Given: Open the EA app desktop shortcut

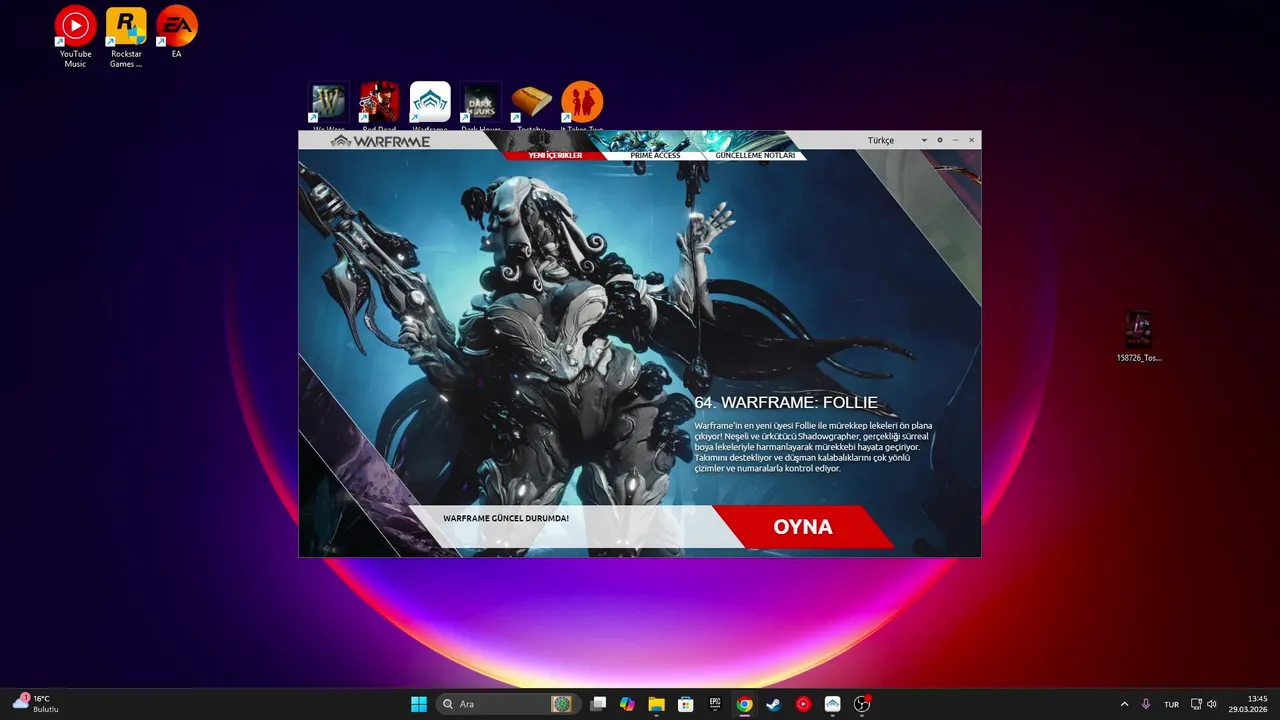Looking at the screenshot, I should 177,32.
